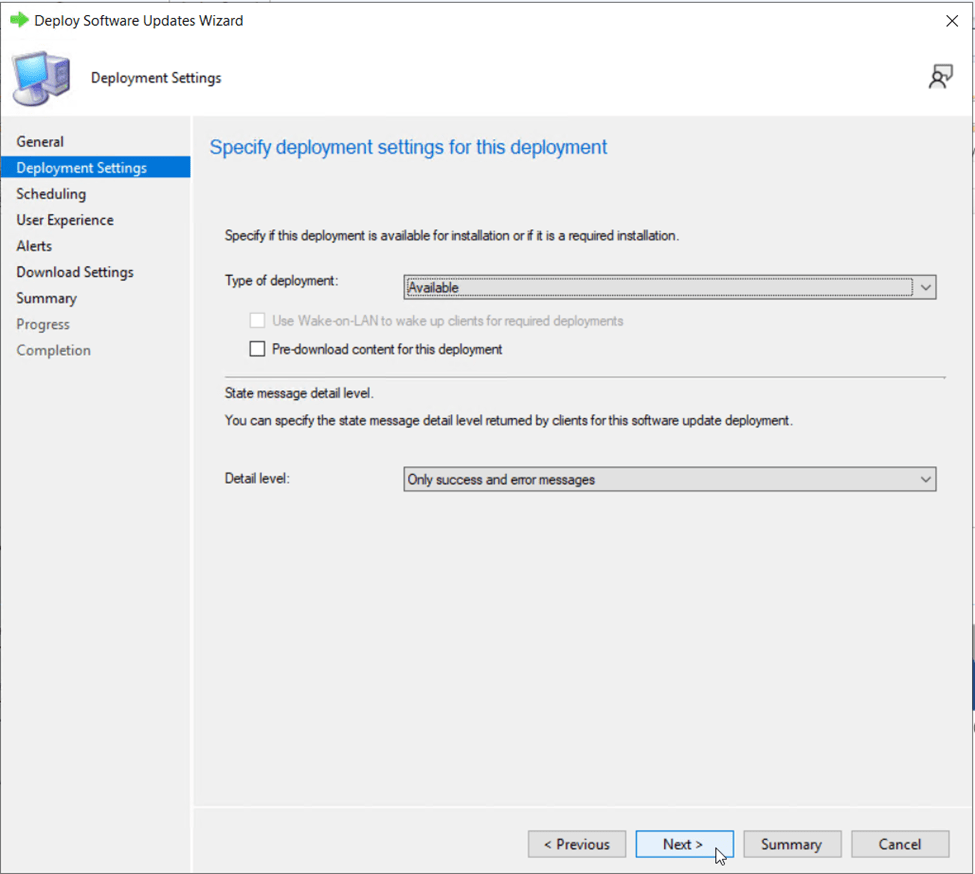
Task: Open the Scheduling step
Action: [51, 194]
